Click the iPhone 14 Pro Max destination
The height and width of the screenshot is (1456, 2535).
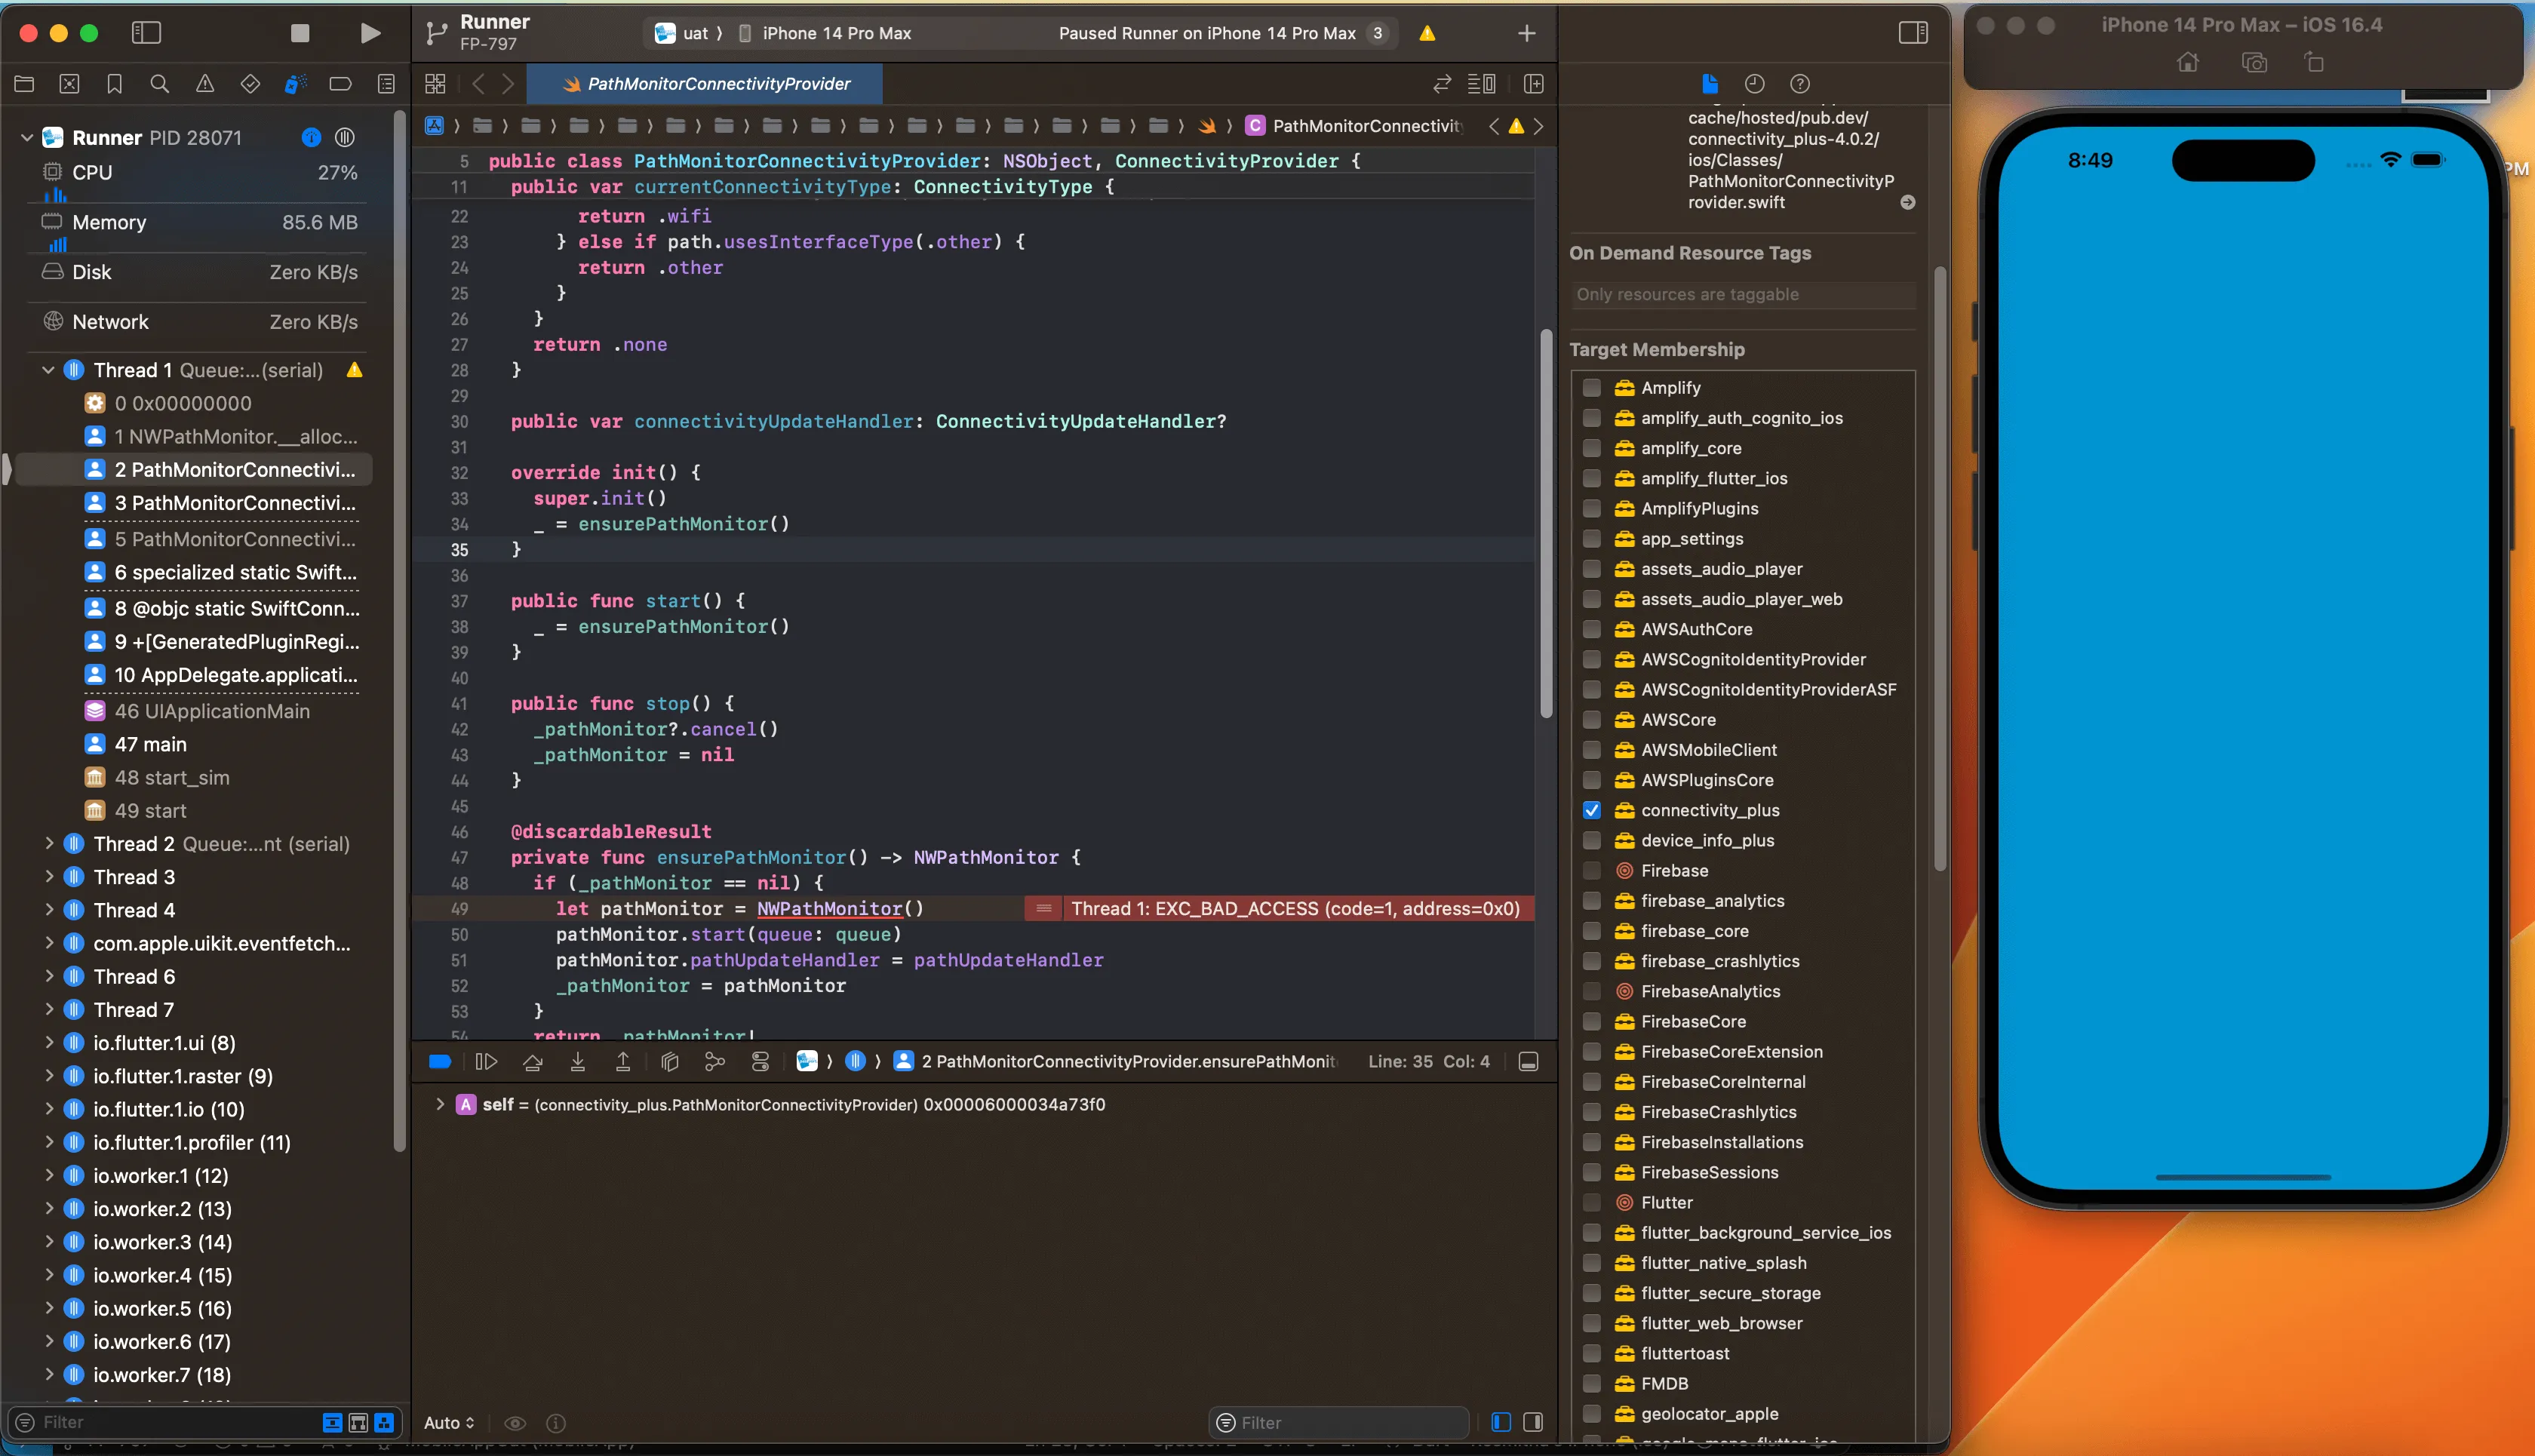[x=835, y=33]
